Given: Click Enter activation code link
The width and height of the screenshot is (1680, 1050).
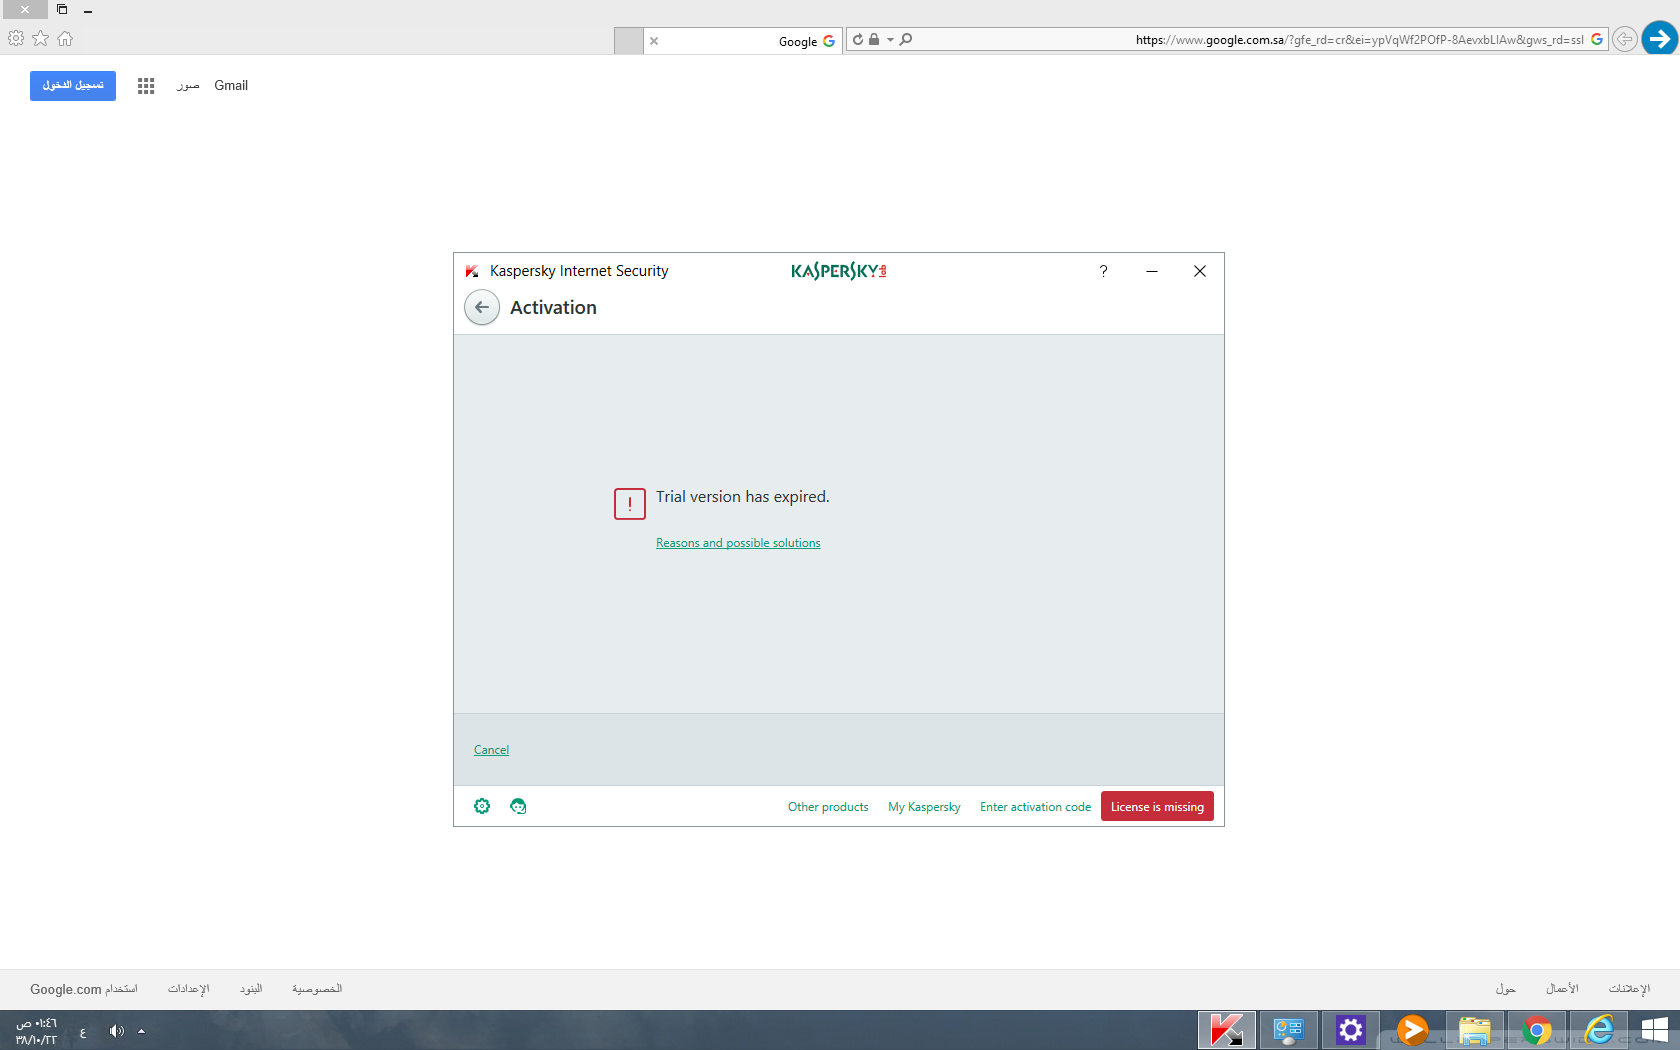Looking at the screenshot, I should (x=1035, y=807).
